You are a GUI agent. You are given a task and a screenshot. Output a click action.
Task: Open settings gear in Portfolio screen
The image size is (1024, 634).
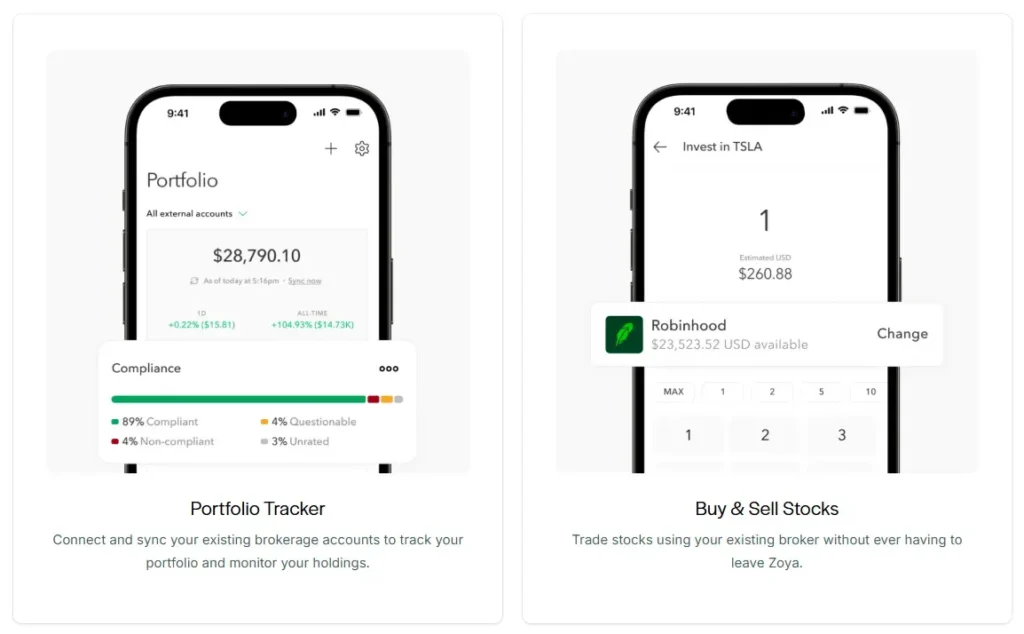click(362, 149)
